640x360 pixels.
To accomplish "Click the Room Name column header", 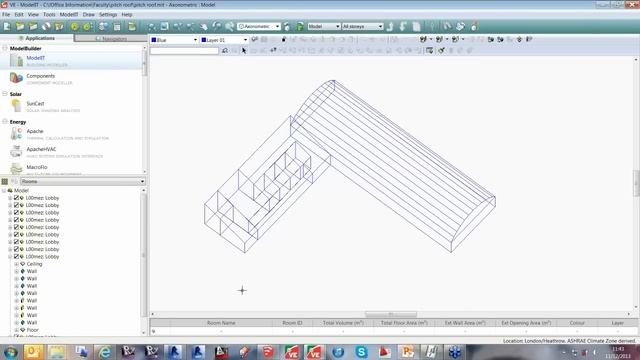I will coord(221,323).
